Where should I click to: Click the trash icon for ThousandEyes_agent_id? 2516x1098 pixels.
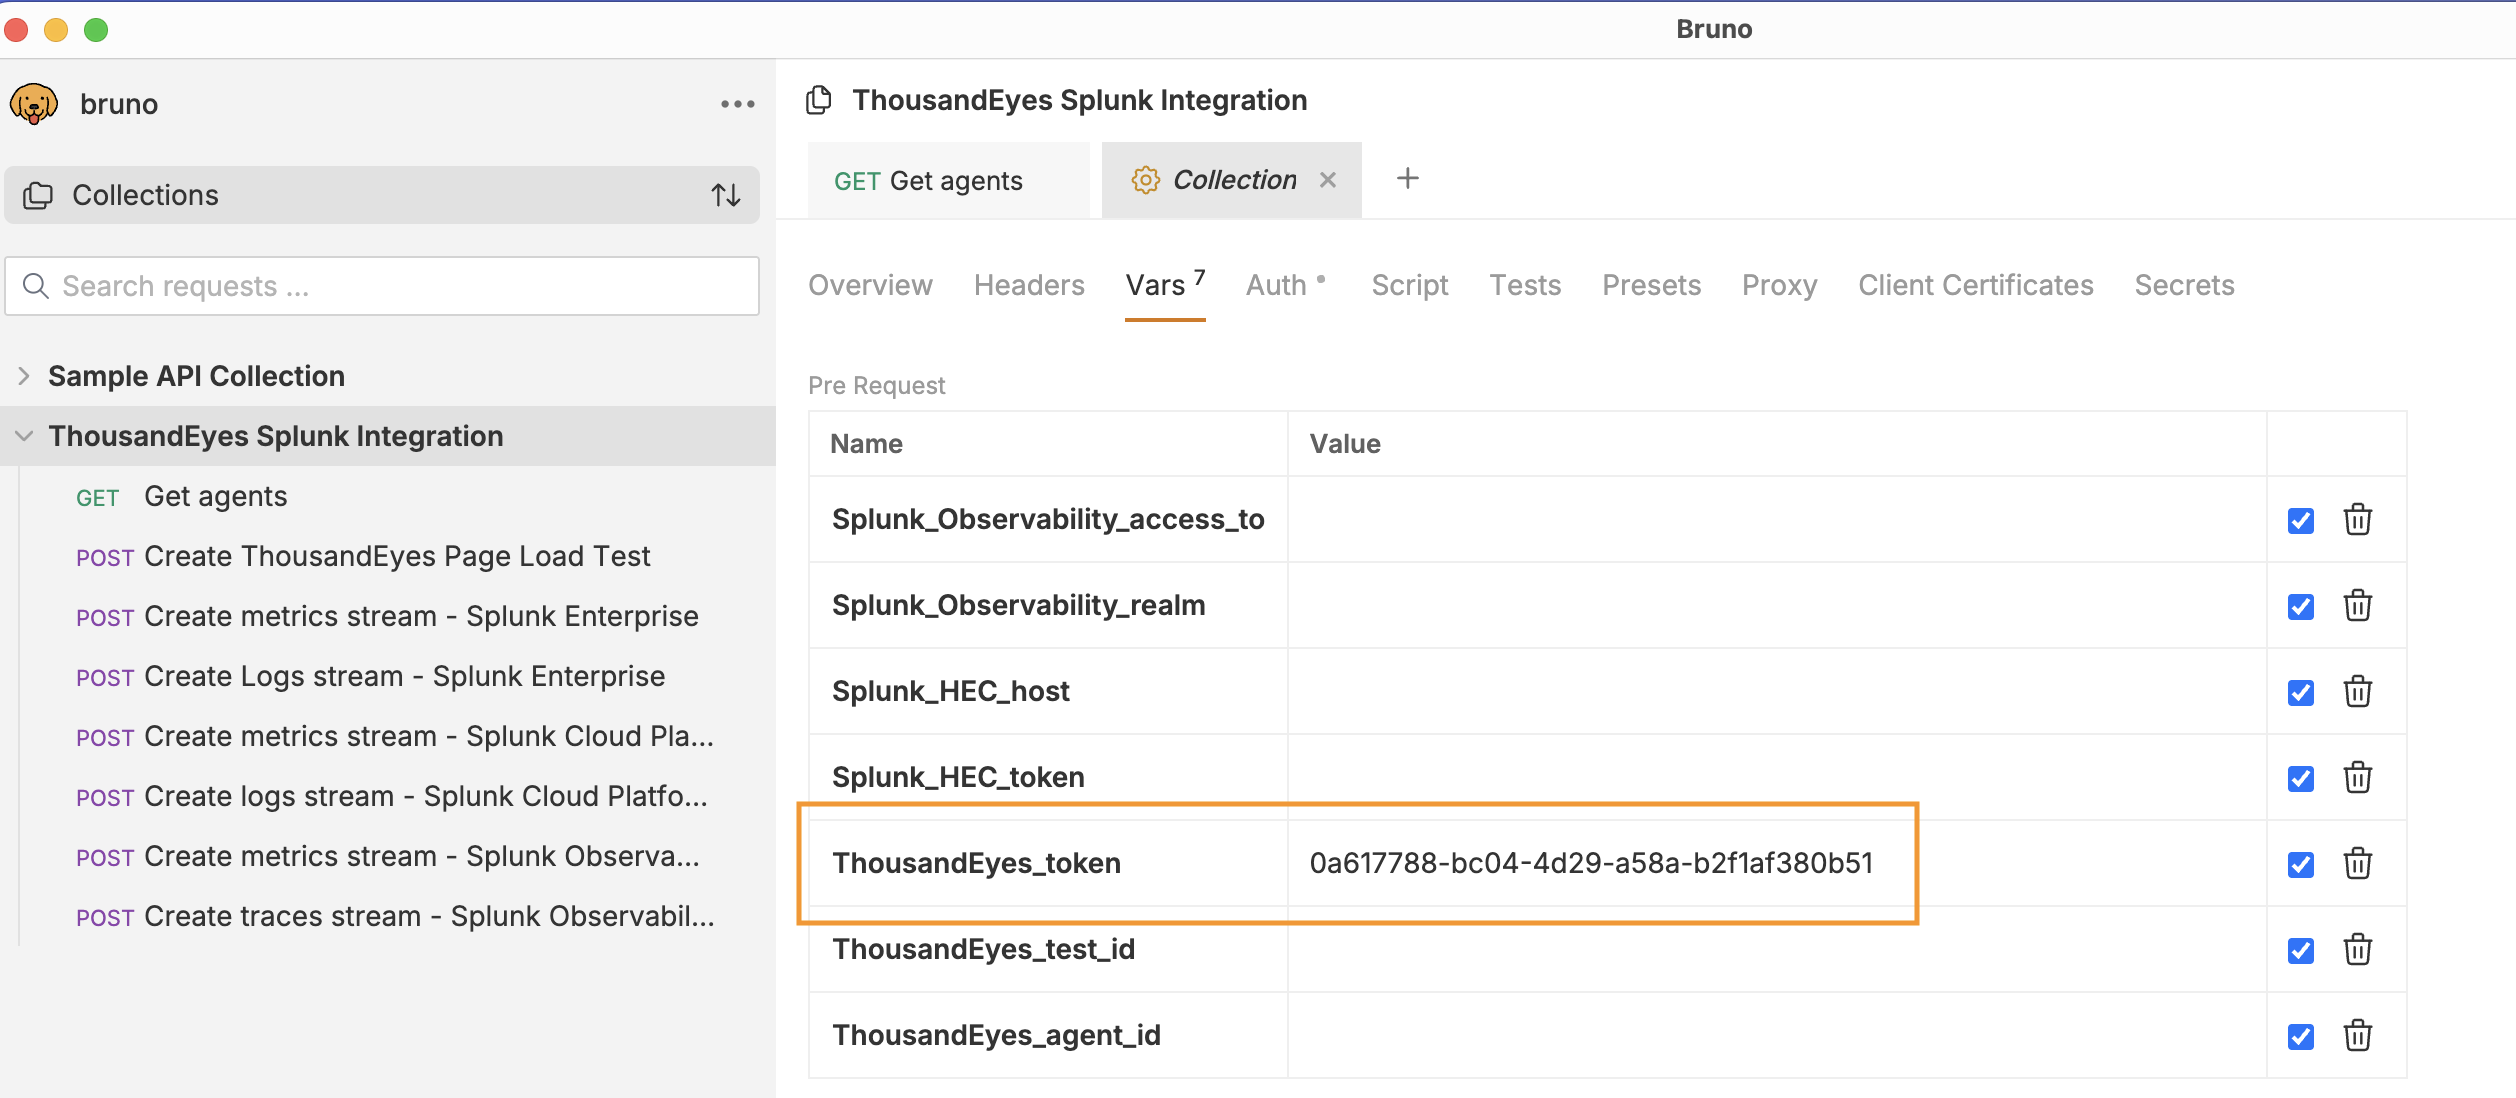click(x=2357, y=1036)
